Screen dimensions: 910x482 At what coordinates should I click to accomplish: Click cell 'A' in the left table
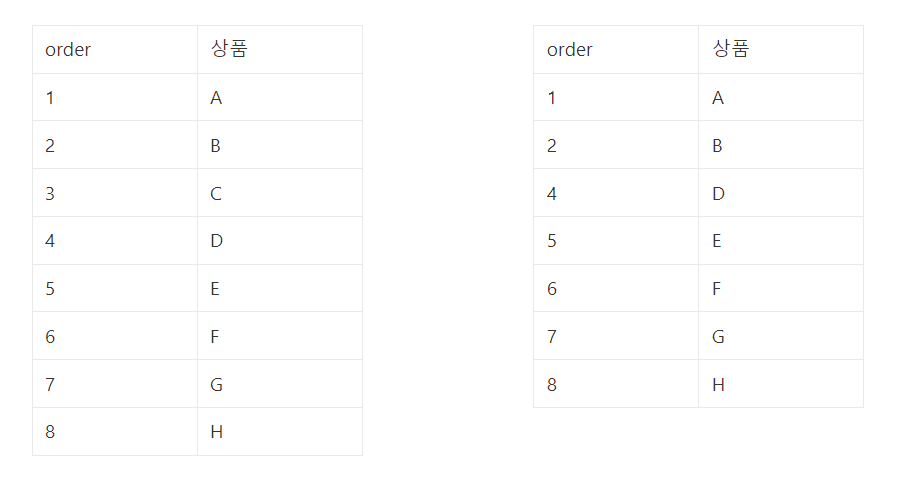[x=280, y=97]
